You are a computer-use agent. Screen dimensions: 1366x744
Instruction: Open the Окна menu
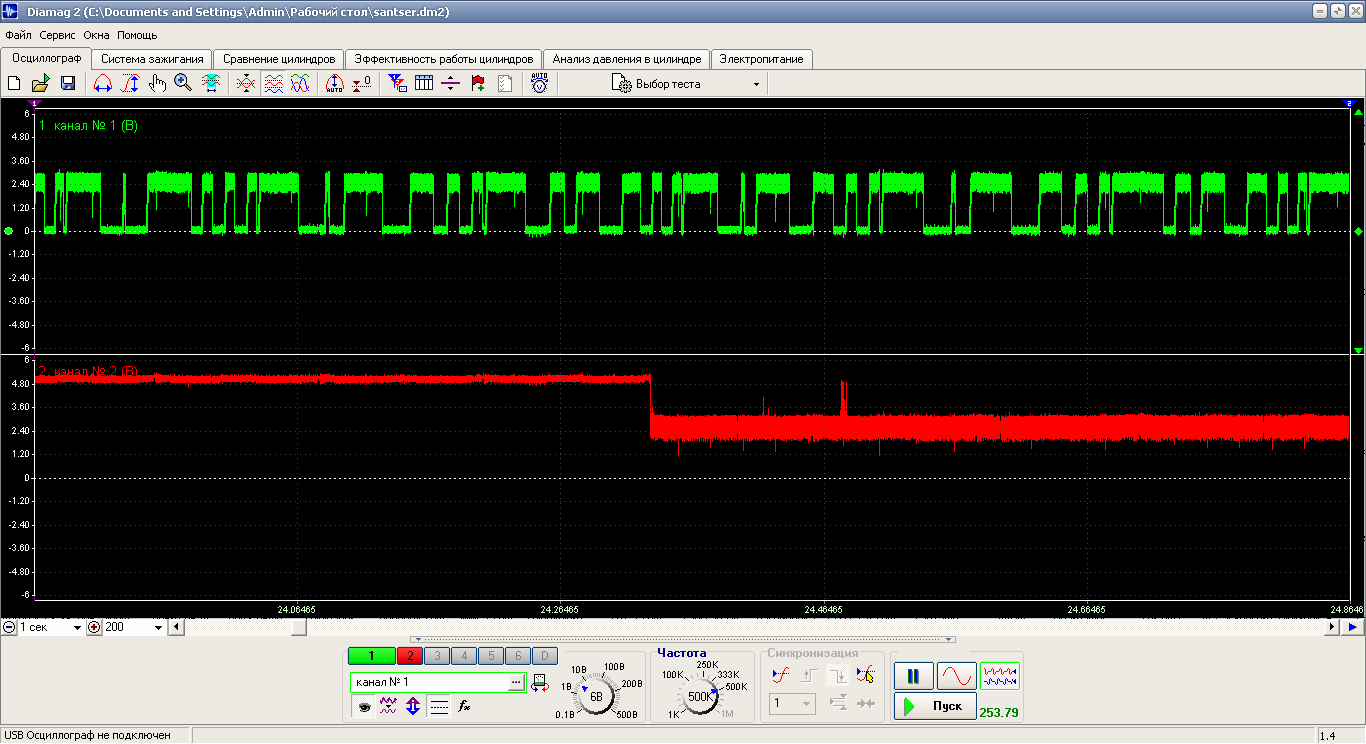tap(97, 35)
